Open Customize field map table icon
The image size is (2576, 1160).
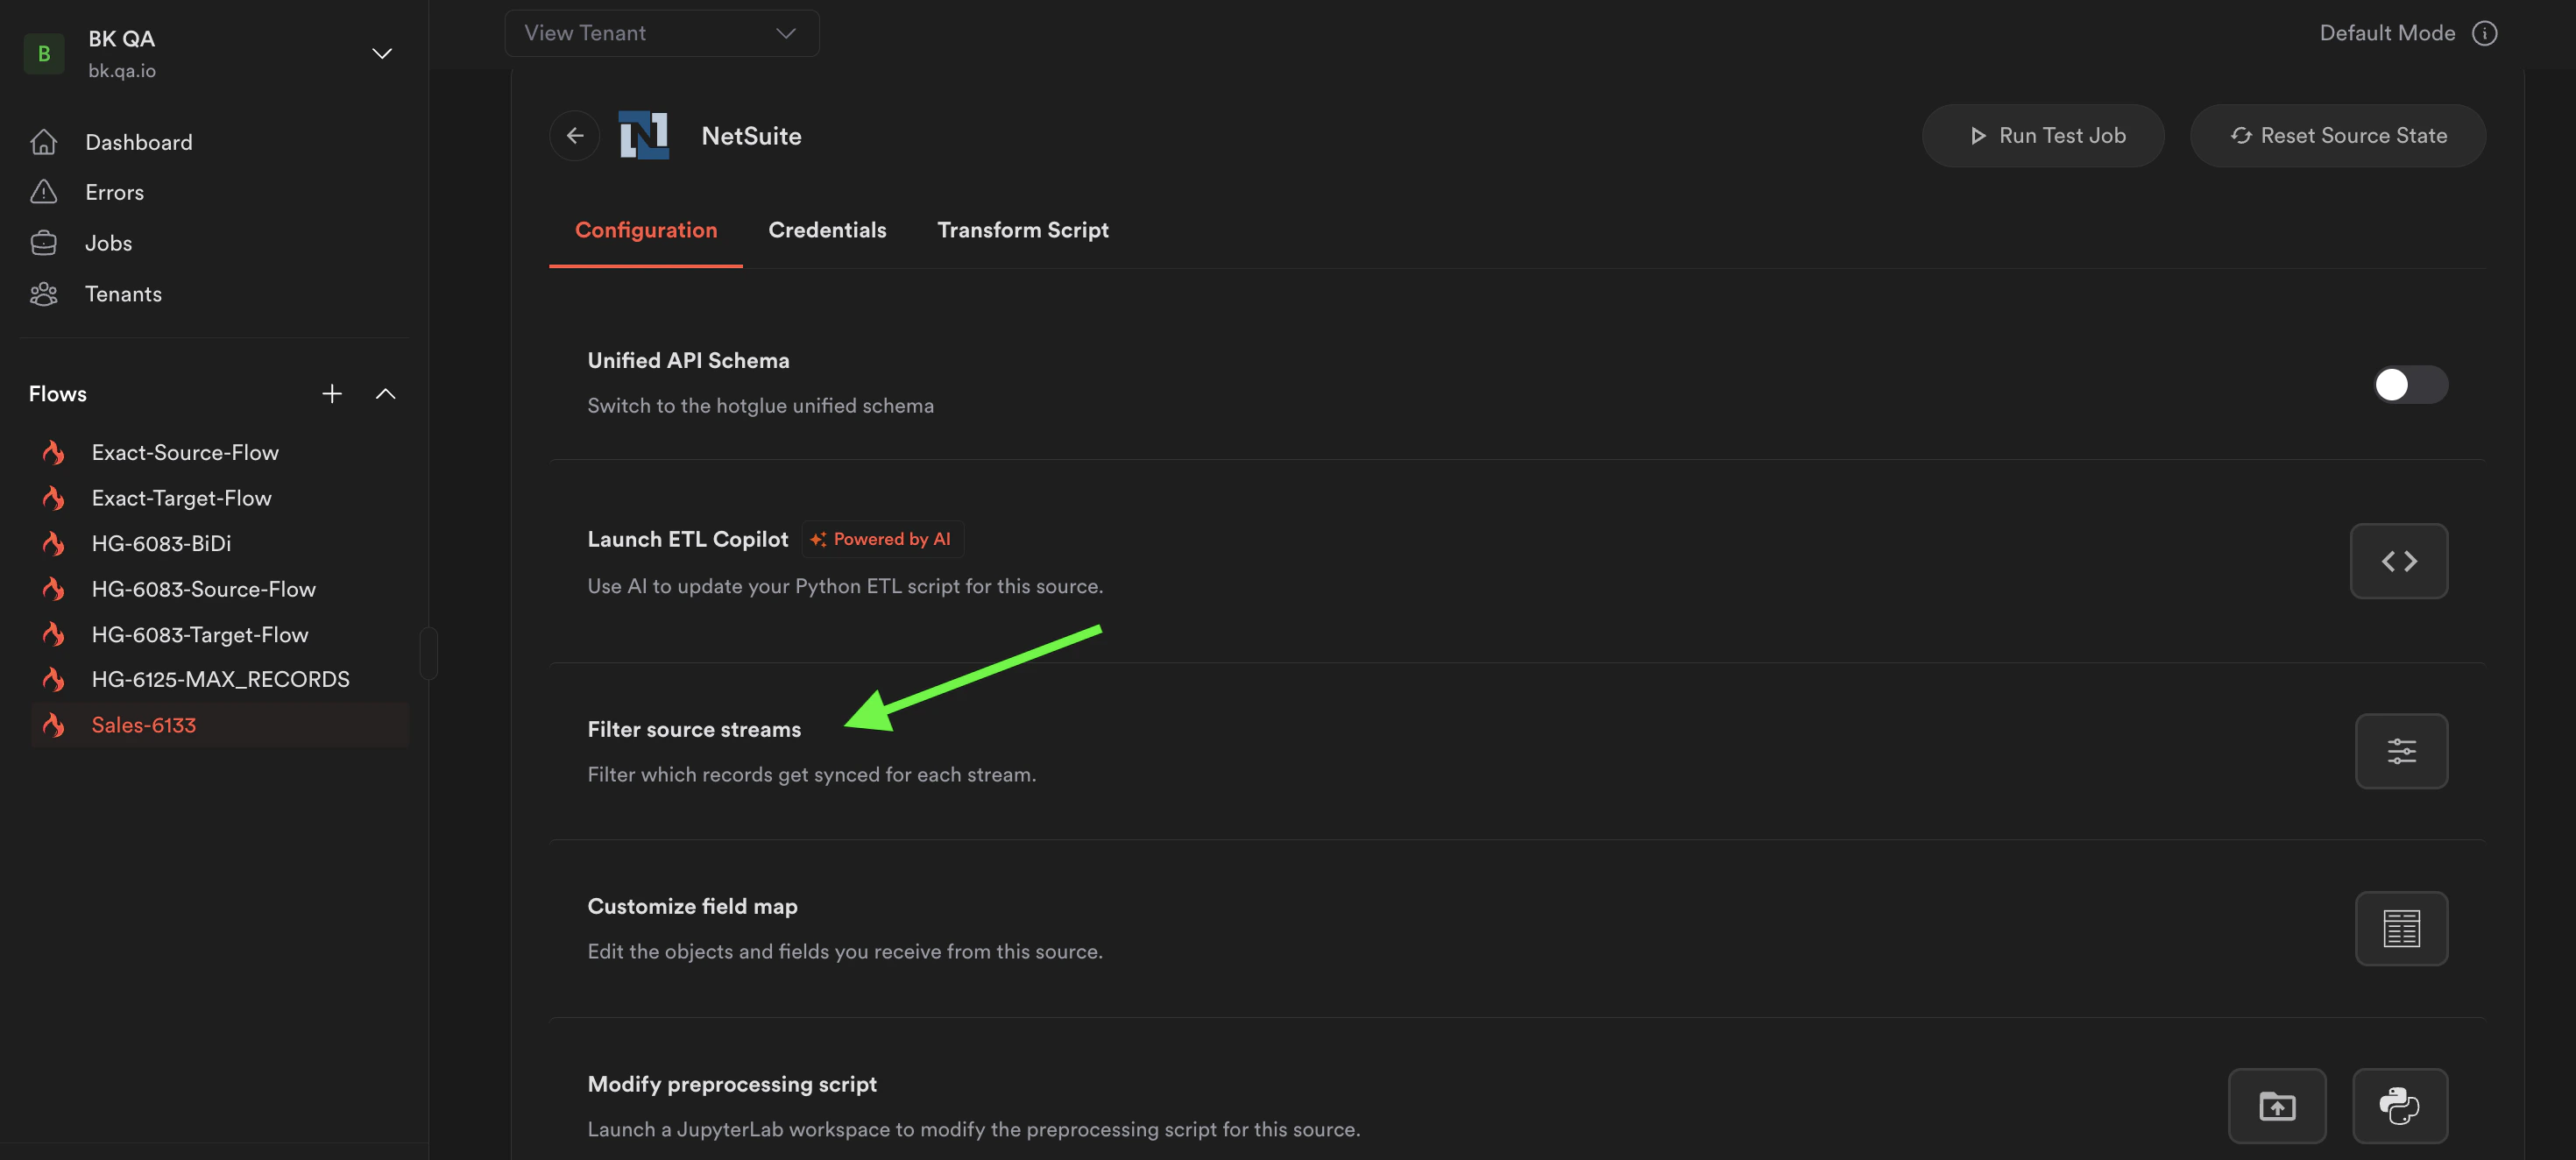[2401, 929]
